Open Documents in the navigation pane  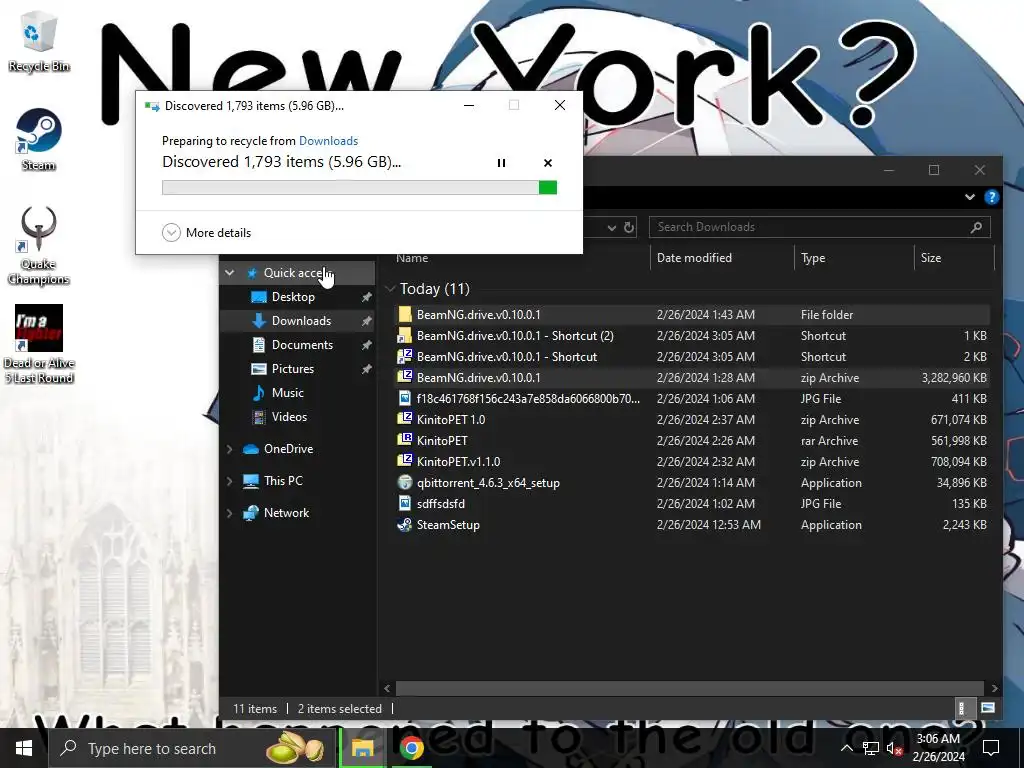(x=302, y=345)
